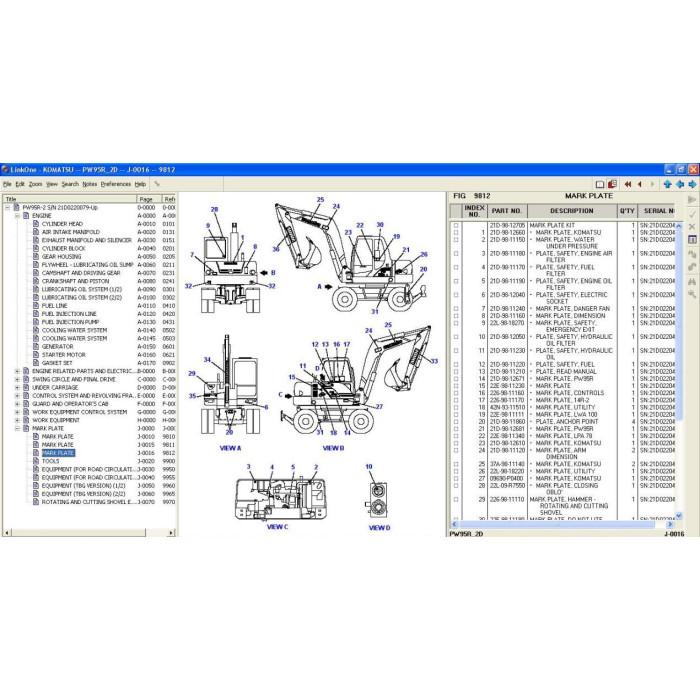Screen dimensions: 700x700
Task: Collapse the PW95R-2 root tree node
Action: pos(7,208)
